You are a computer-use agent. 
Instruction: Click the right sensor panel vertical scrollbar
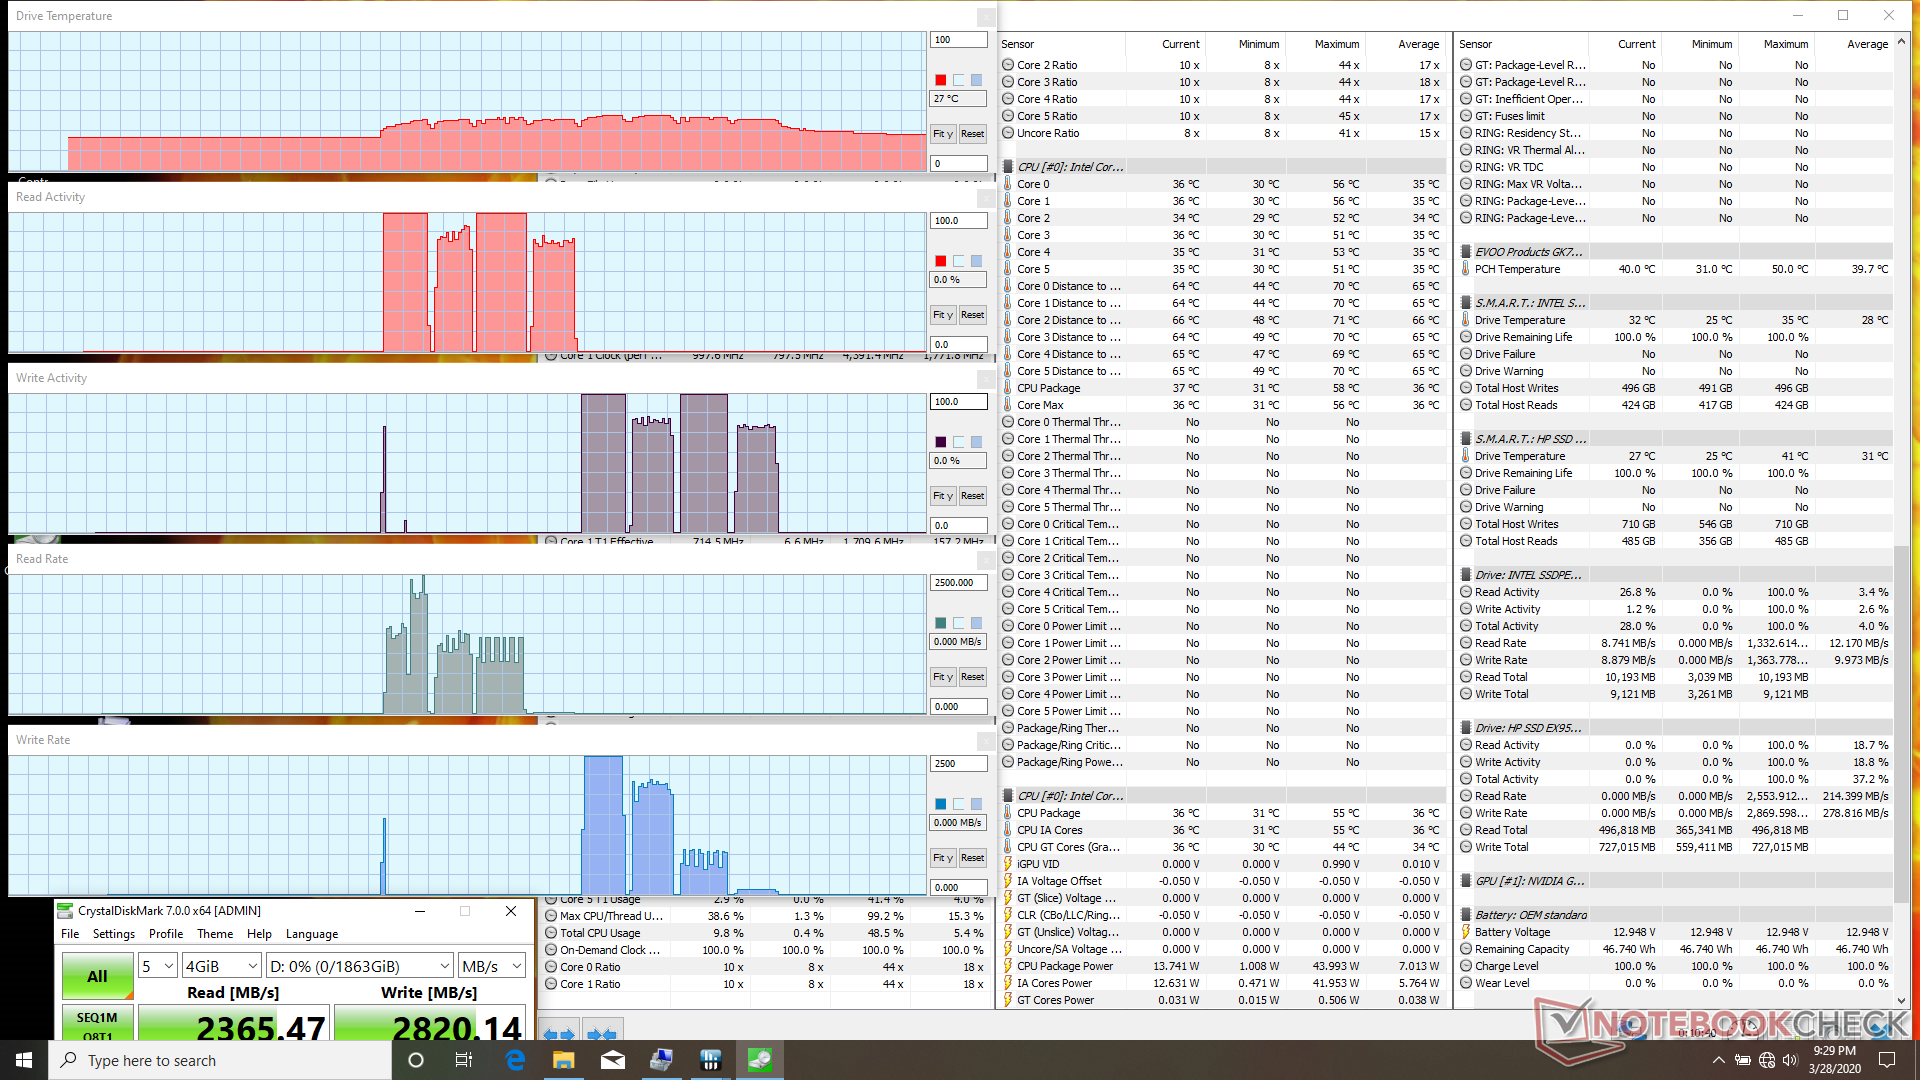(x=1902, y=520)
